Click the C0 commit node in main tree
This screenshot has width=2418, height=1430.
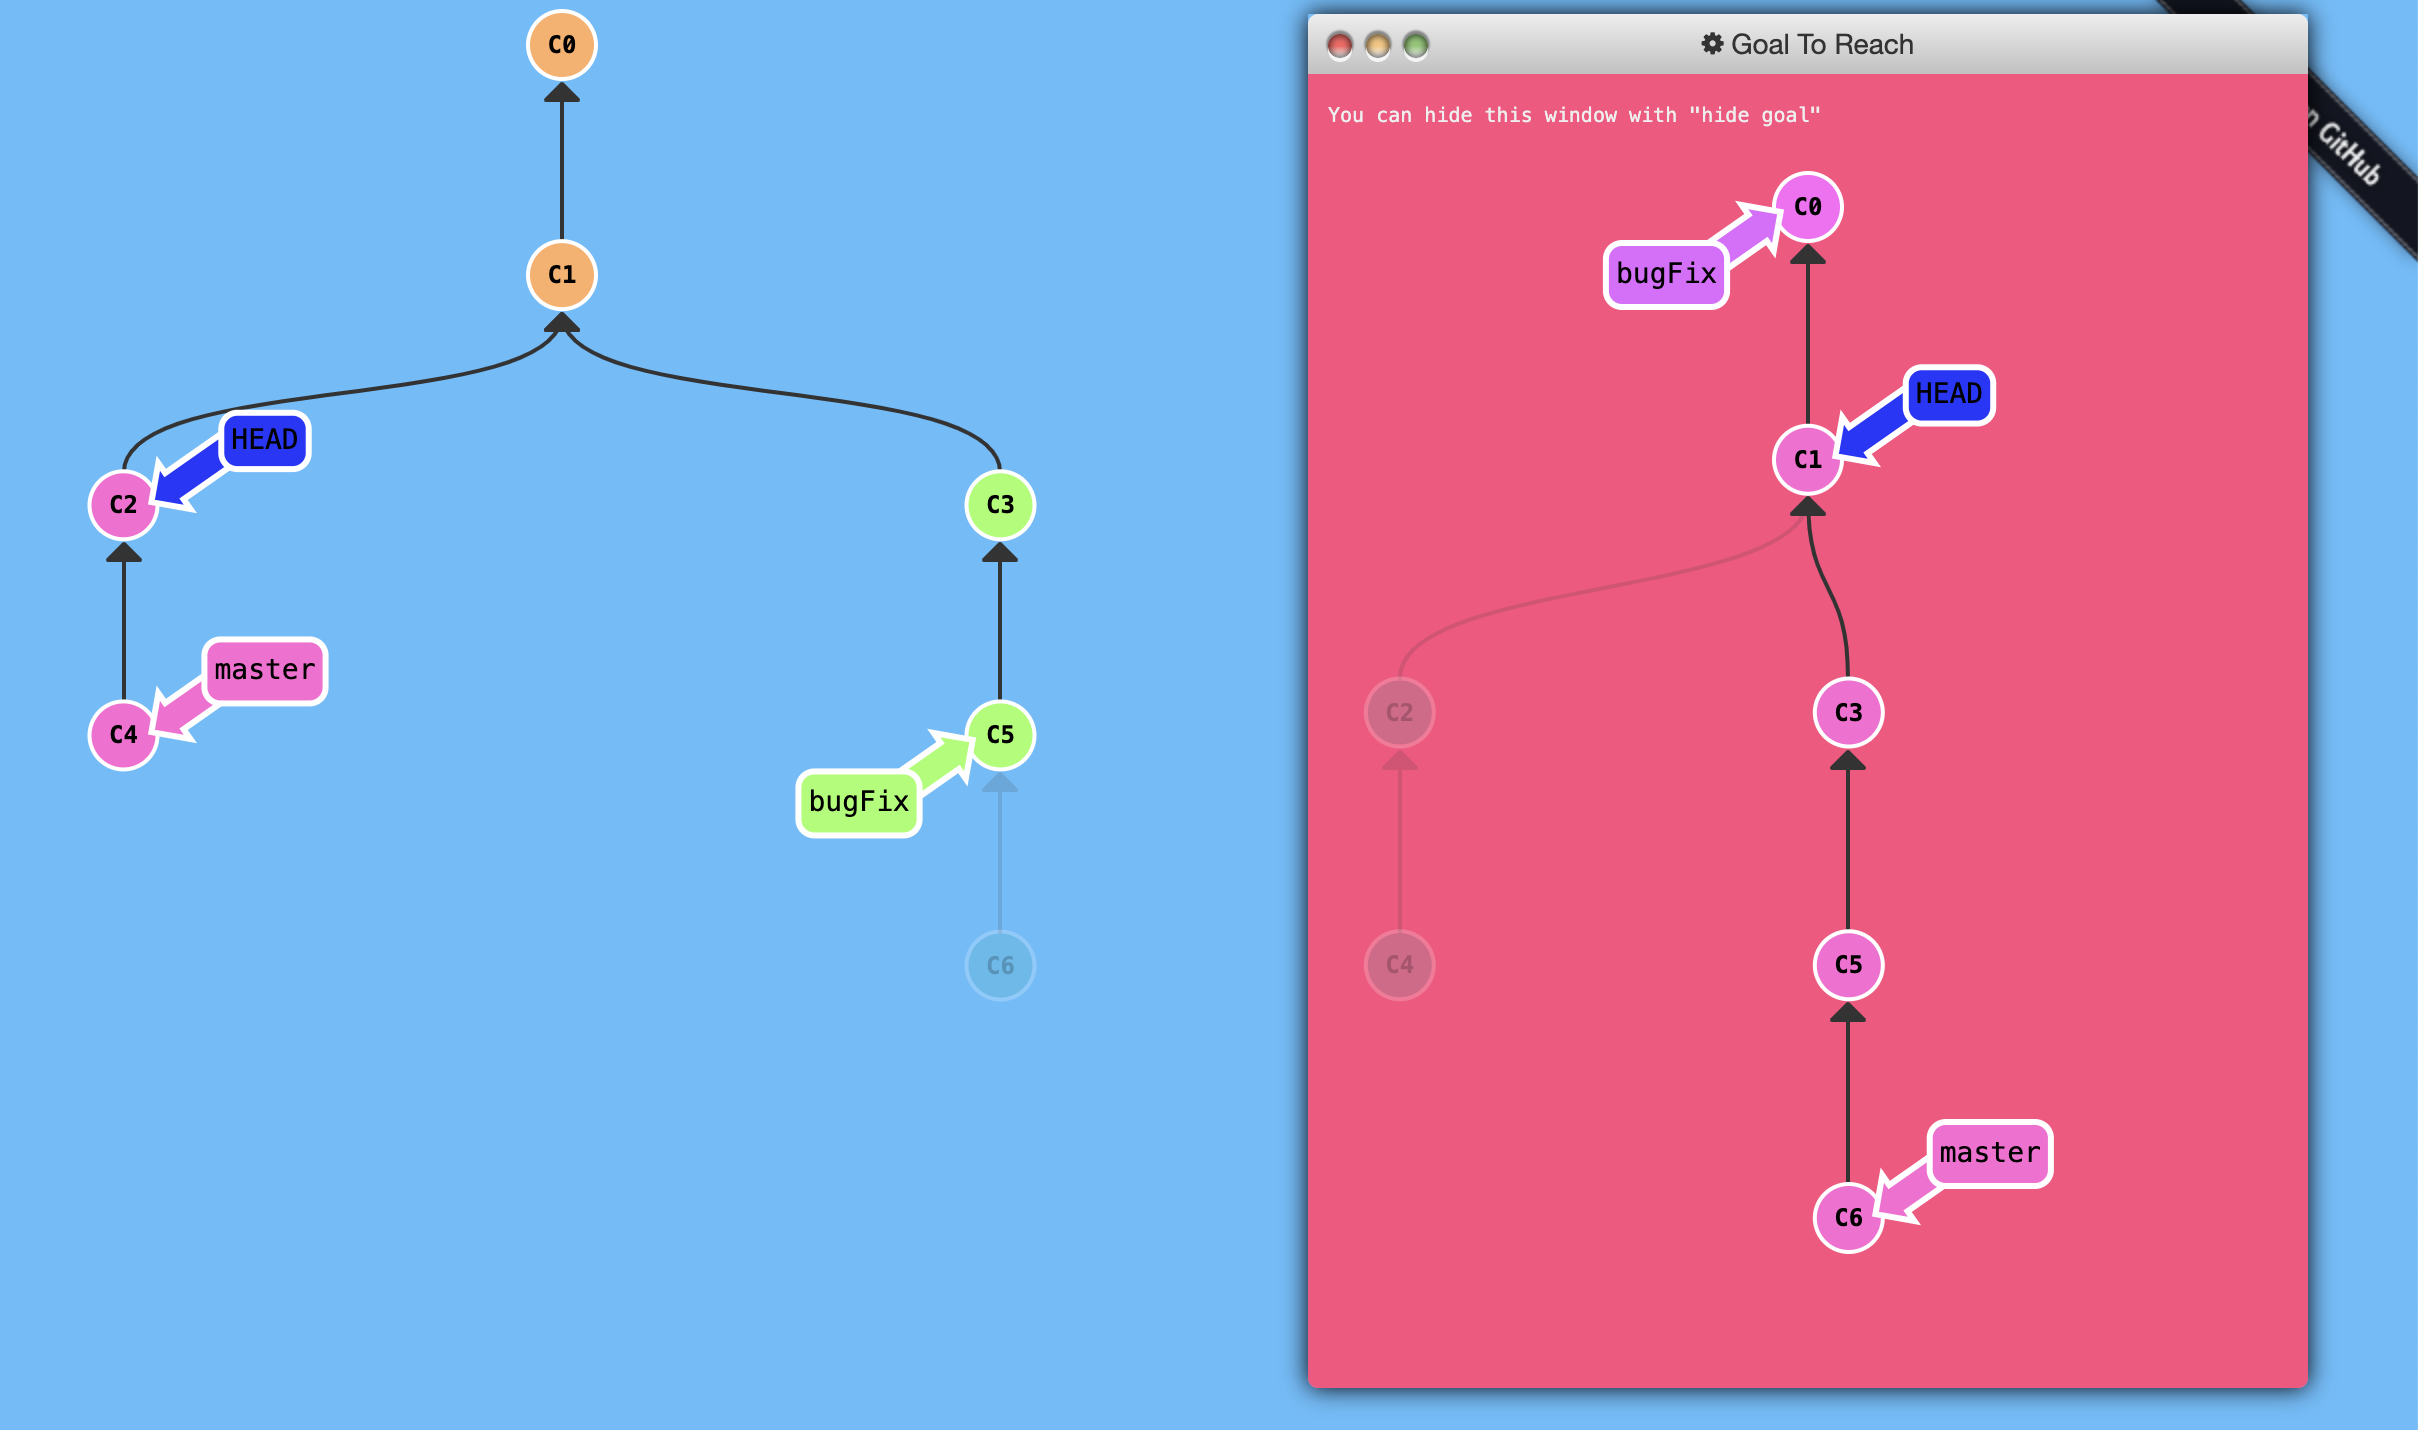point(561,45)
